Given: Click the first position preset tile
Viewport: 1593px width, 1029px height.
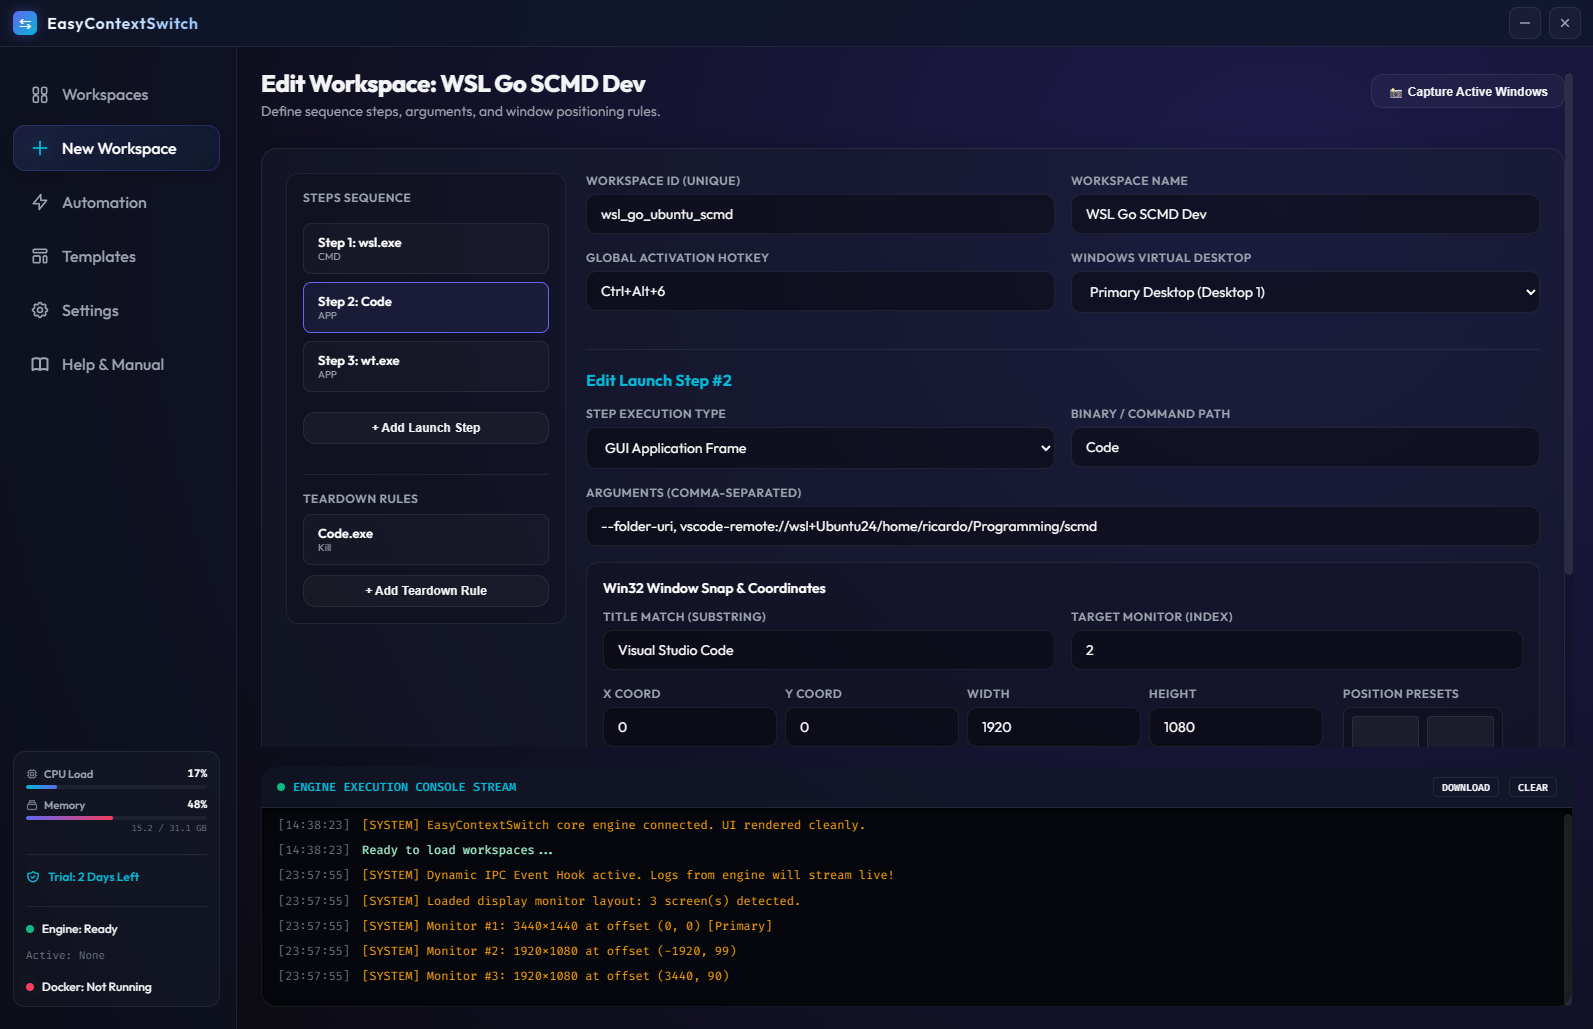Looking at the screenshot, I should pos(1385,732).
